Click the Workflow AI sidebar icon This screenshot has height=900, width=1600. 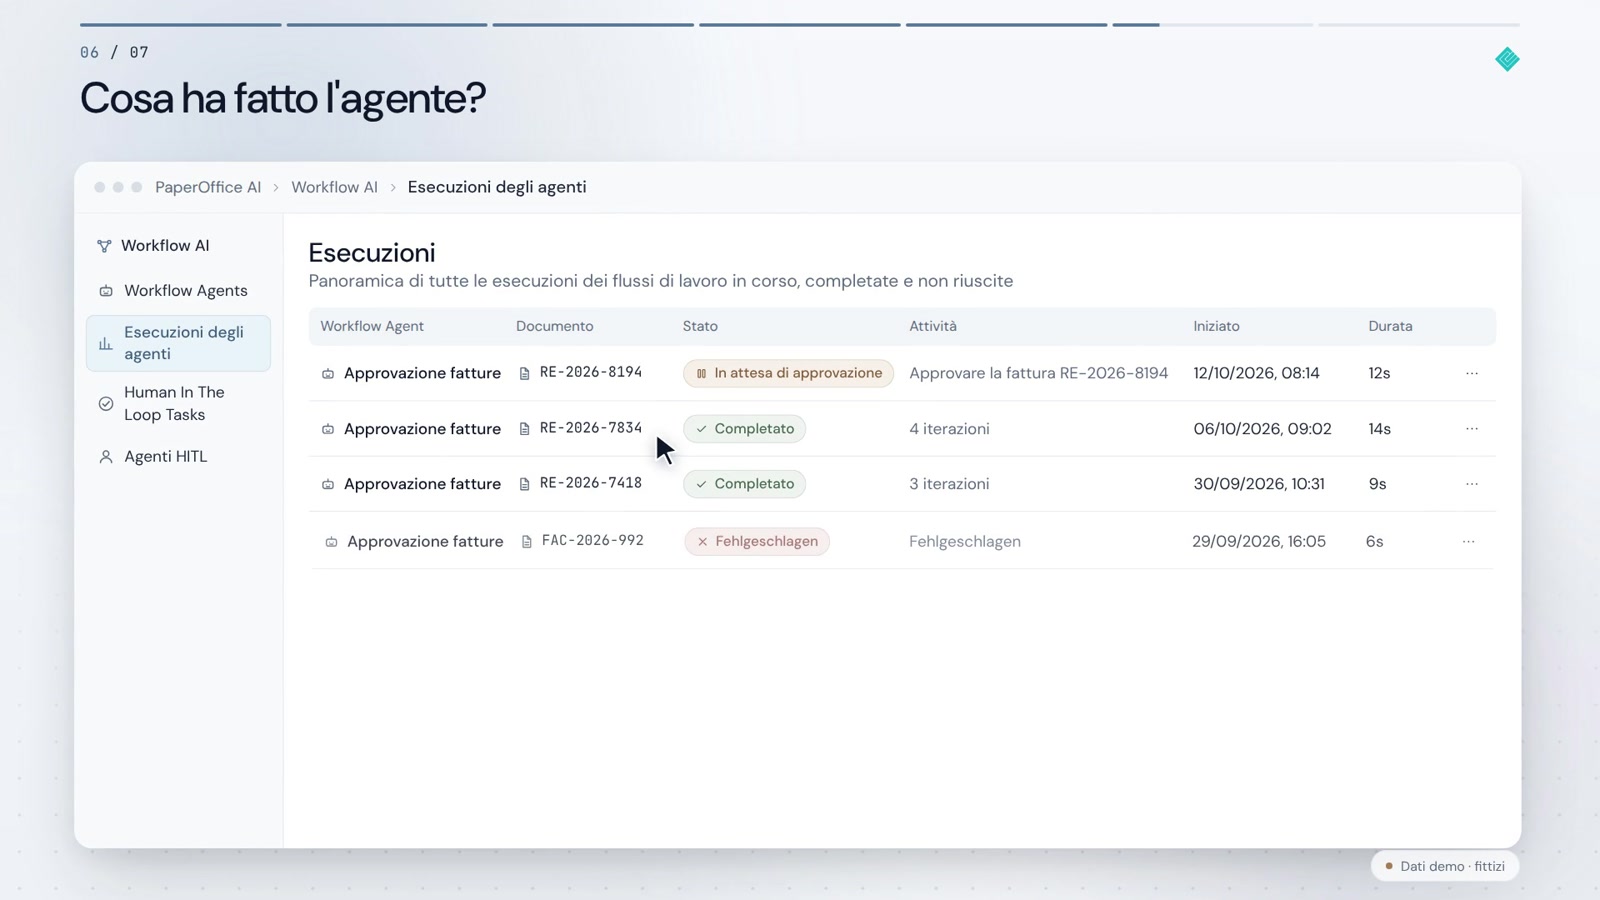tap(104, 246)
